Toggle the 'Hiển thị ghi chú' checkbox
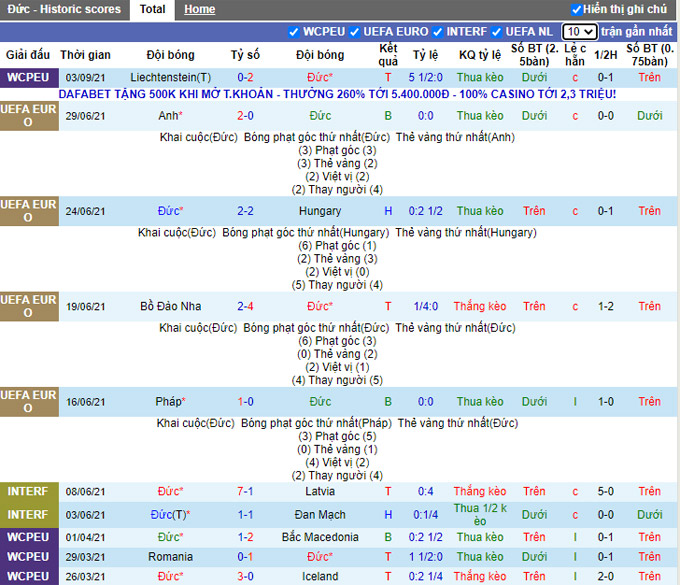The height and width of the screenshot is (585, 680). (575, 9)
